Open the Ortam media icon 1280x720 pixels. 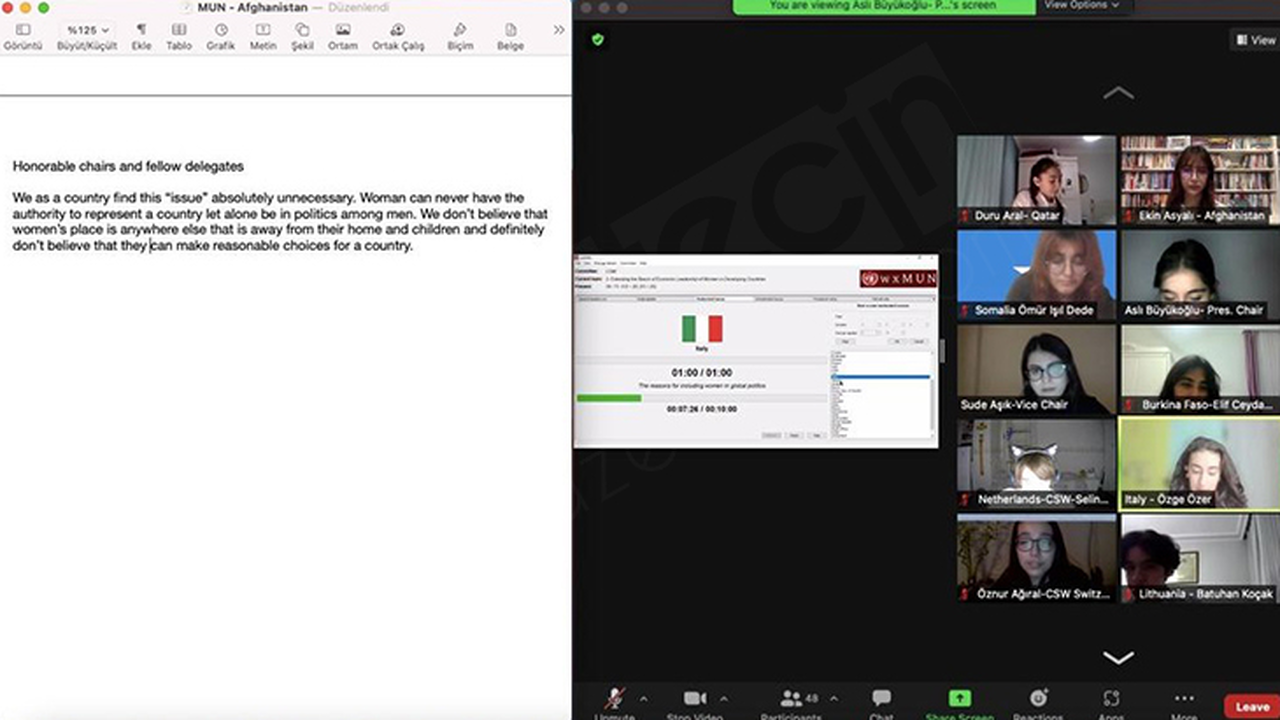pos(343,30)
